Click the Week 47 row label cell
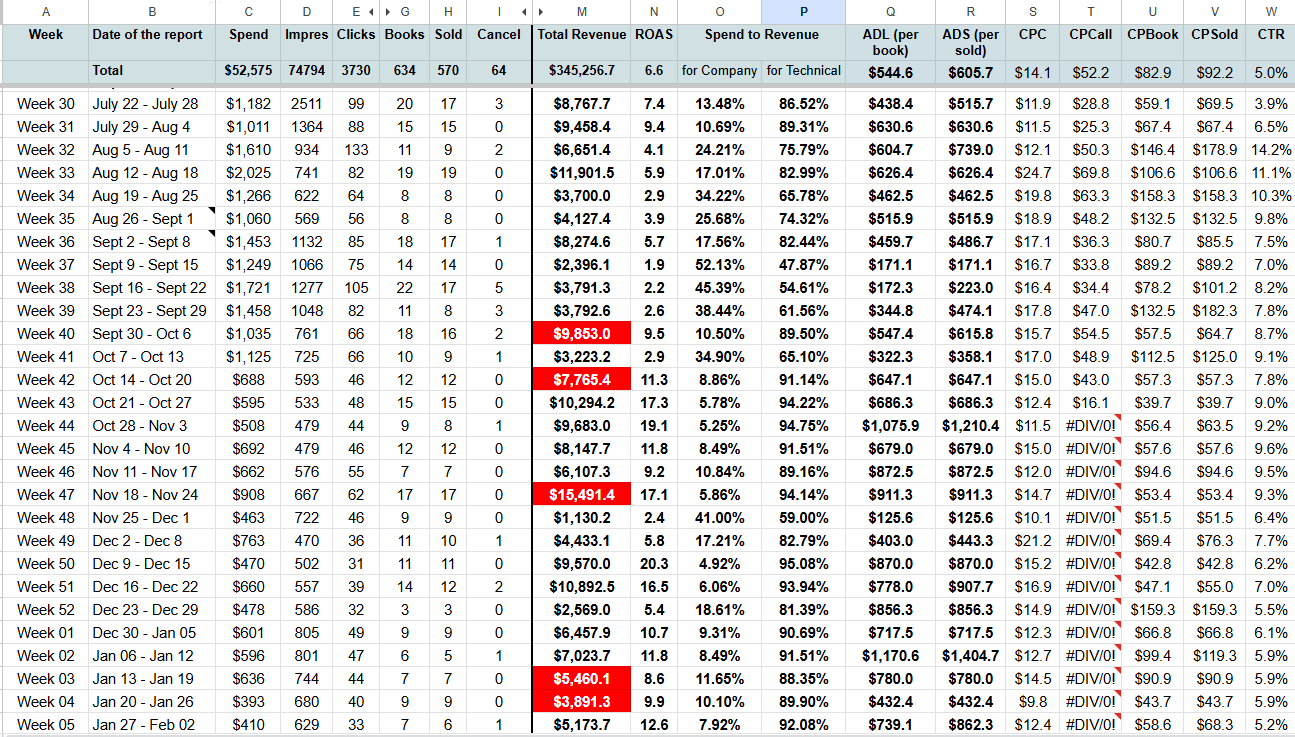1295x737 pixels. (x=45, y=495)
